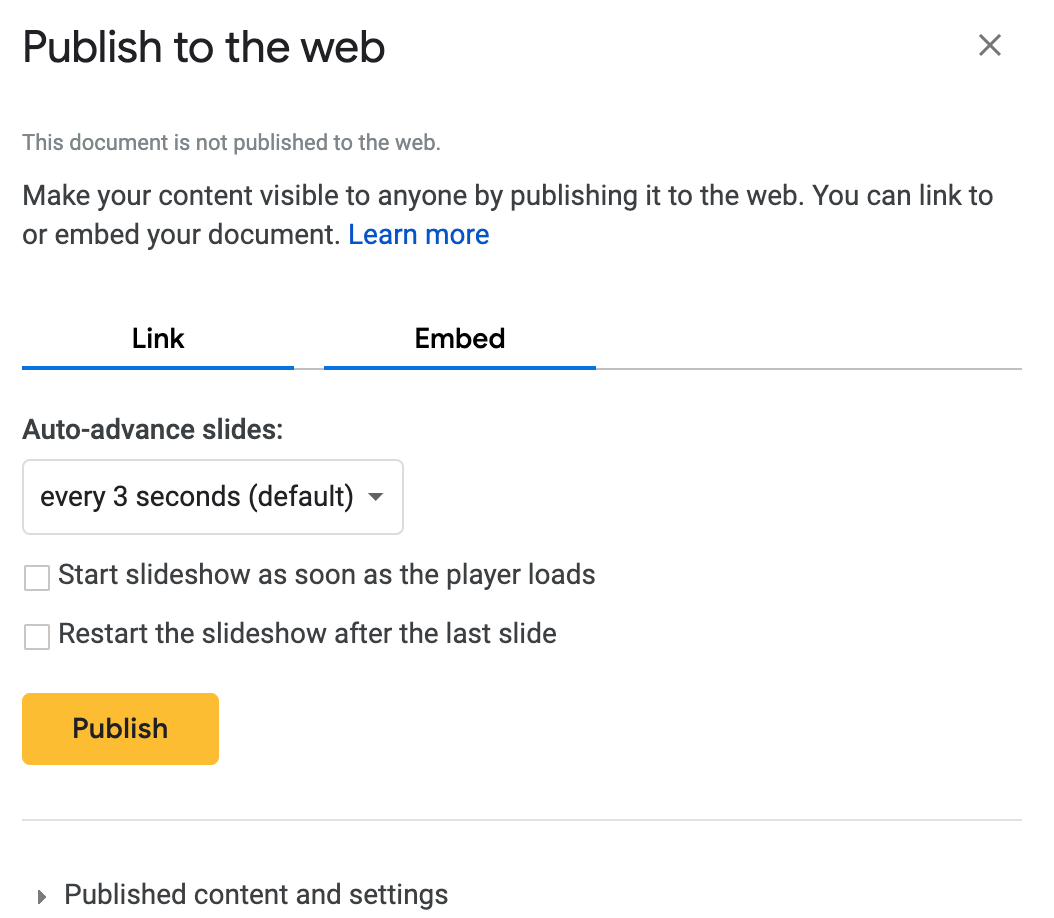
Task: Click the dropdown arrow beside 'every 3 seconds'
Action: pos(376,497)
